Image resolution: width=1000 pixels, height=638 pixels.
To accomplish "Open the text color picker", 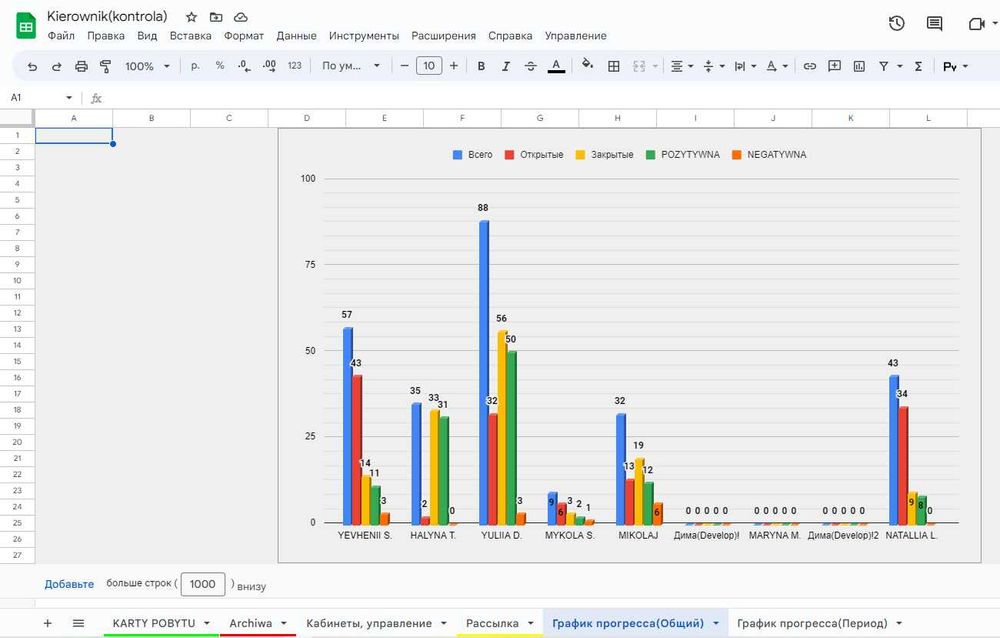I will 556,66.
